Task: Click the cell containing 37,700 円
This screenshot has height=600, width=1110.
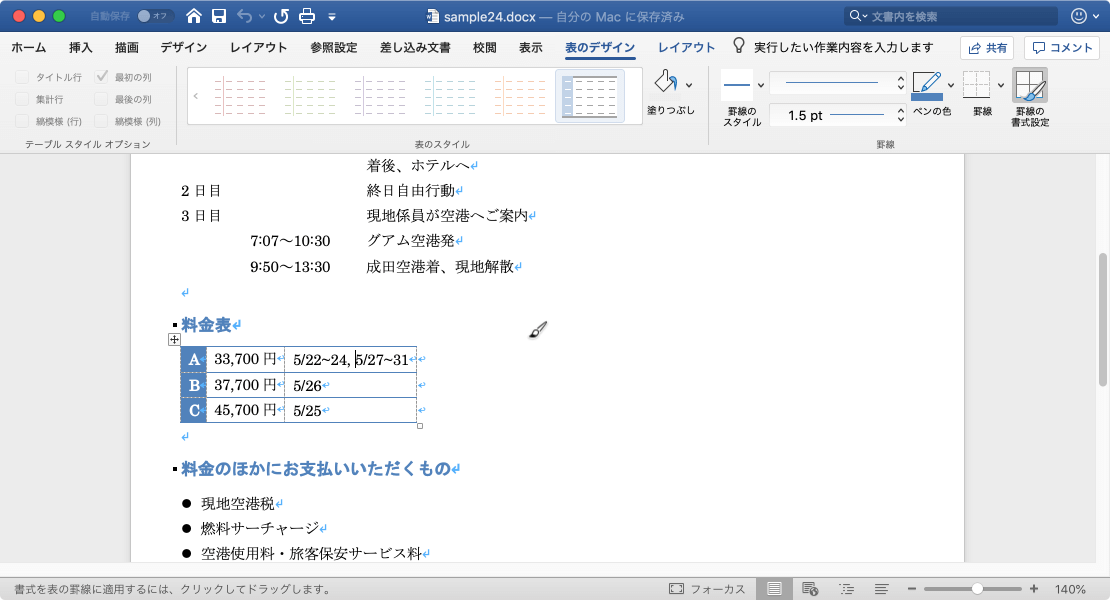Action: 246,385
